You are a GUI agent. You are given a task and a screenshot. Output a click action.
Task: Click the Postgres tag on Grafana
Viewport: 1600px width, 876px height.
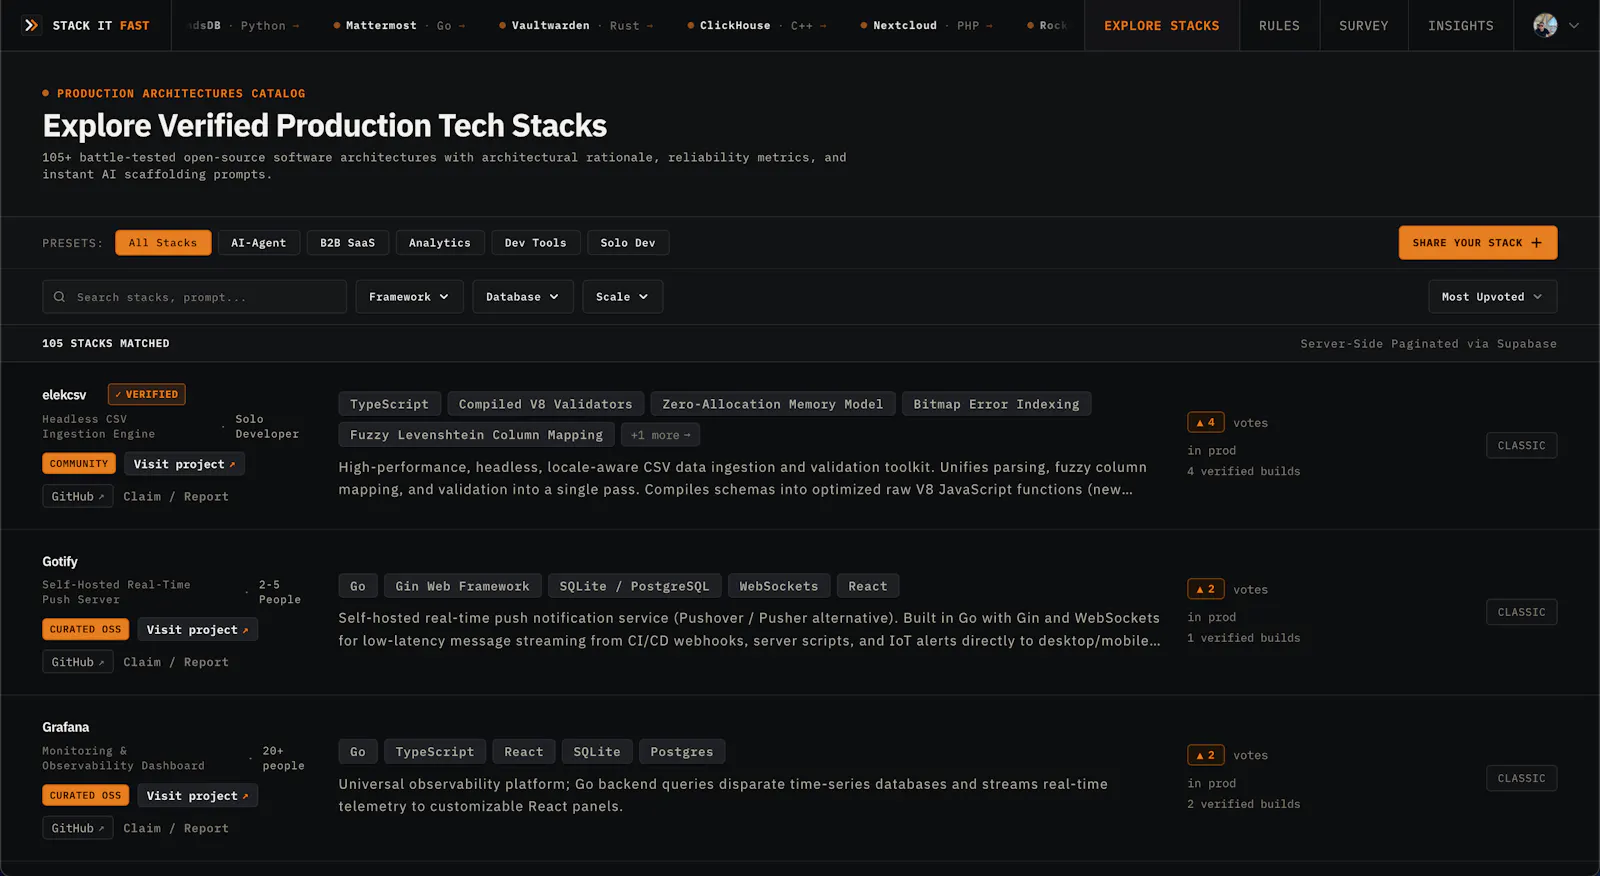[x=682, y=752]
